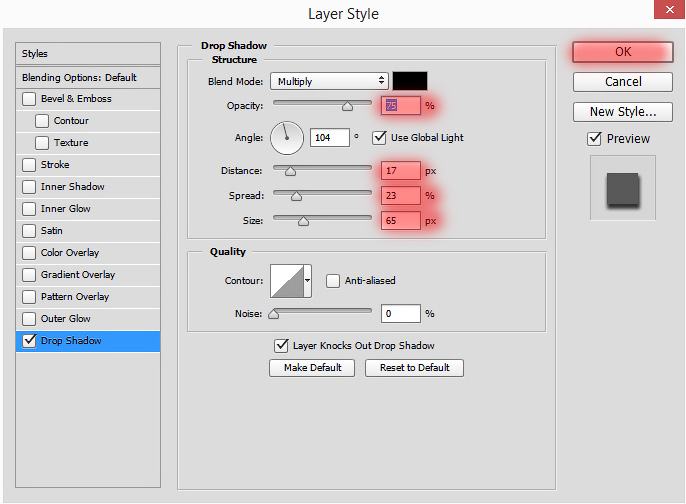Click the angle dial control
686x504 pixels.
tap(287, 138)
